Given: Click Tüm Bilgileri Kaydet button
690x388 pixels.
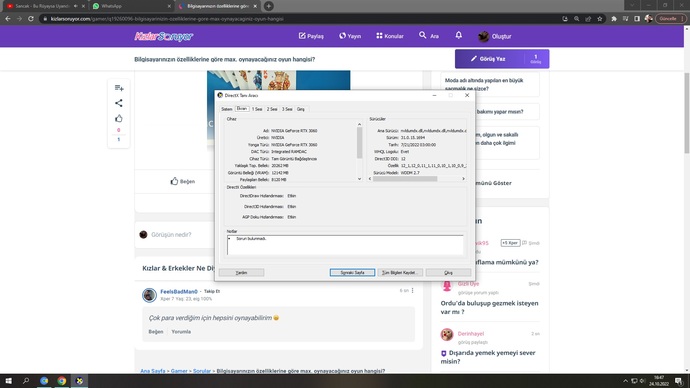Looking at the screenshot, I should (x=400, y=273).
